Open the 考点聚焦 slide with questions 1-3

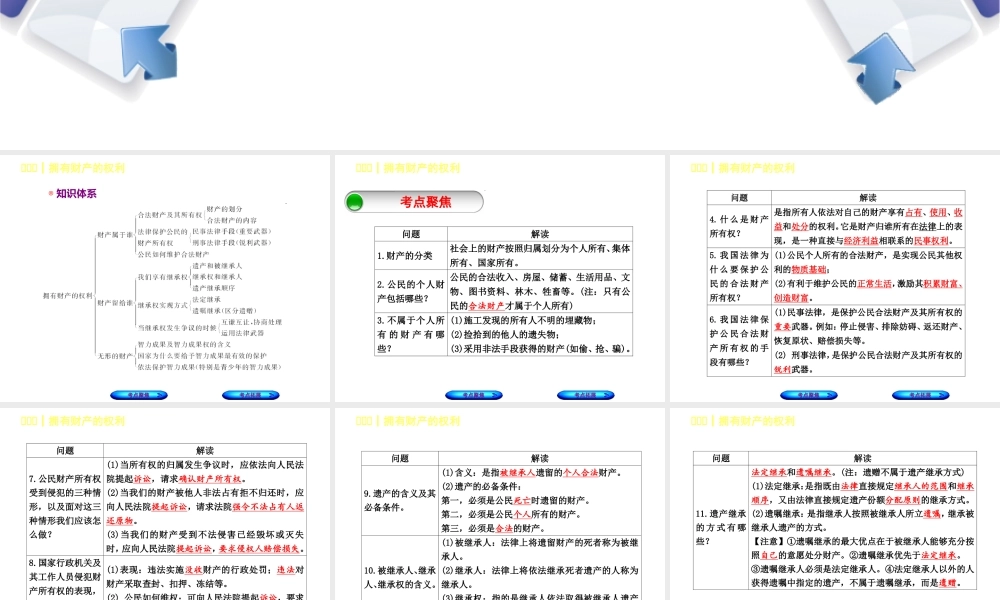pos(499,278)
